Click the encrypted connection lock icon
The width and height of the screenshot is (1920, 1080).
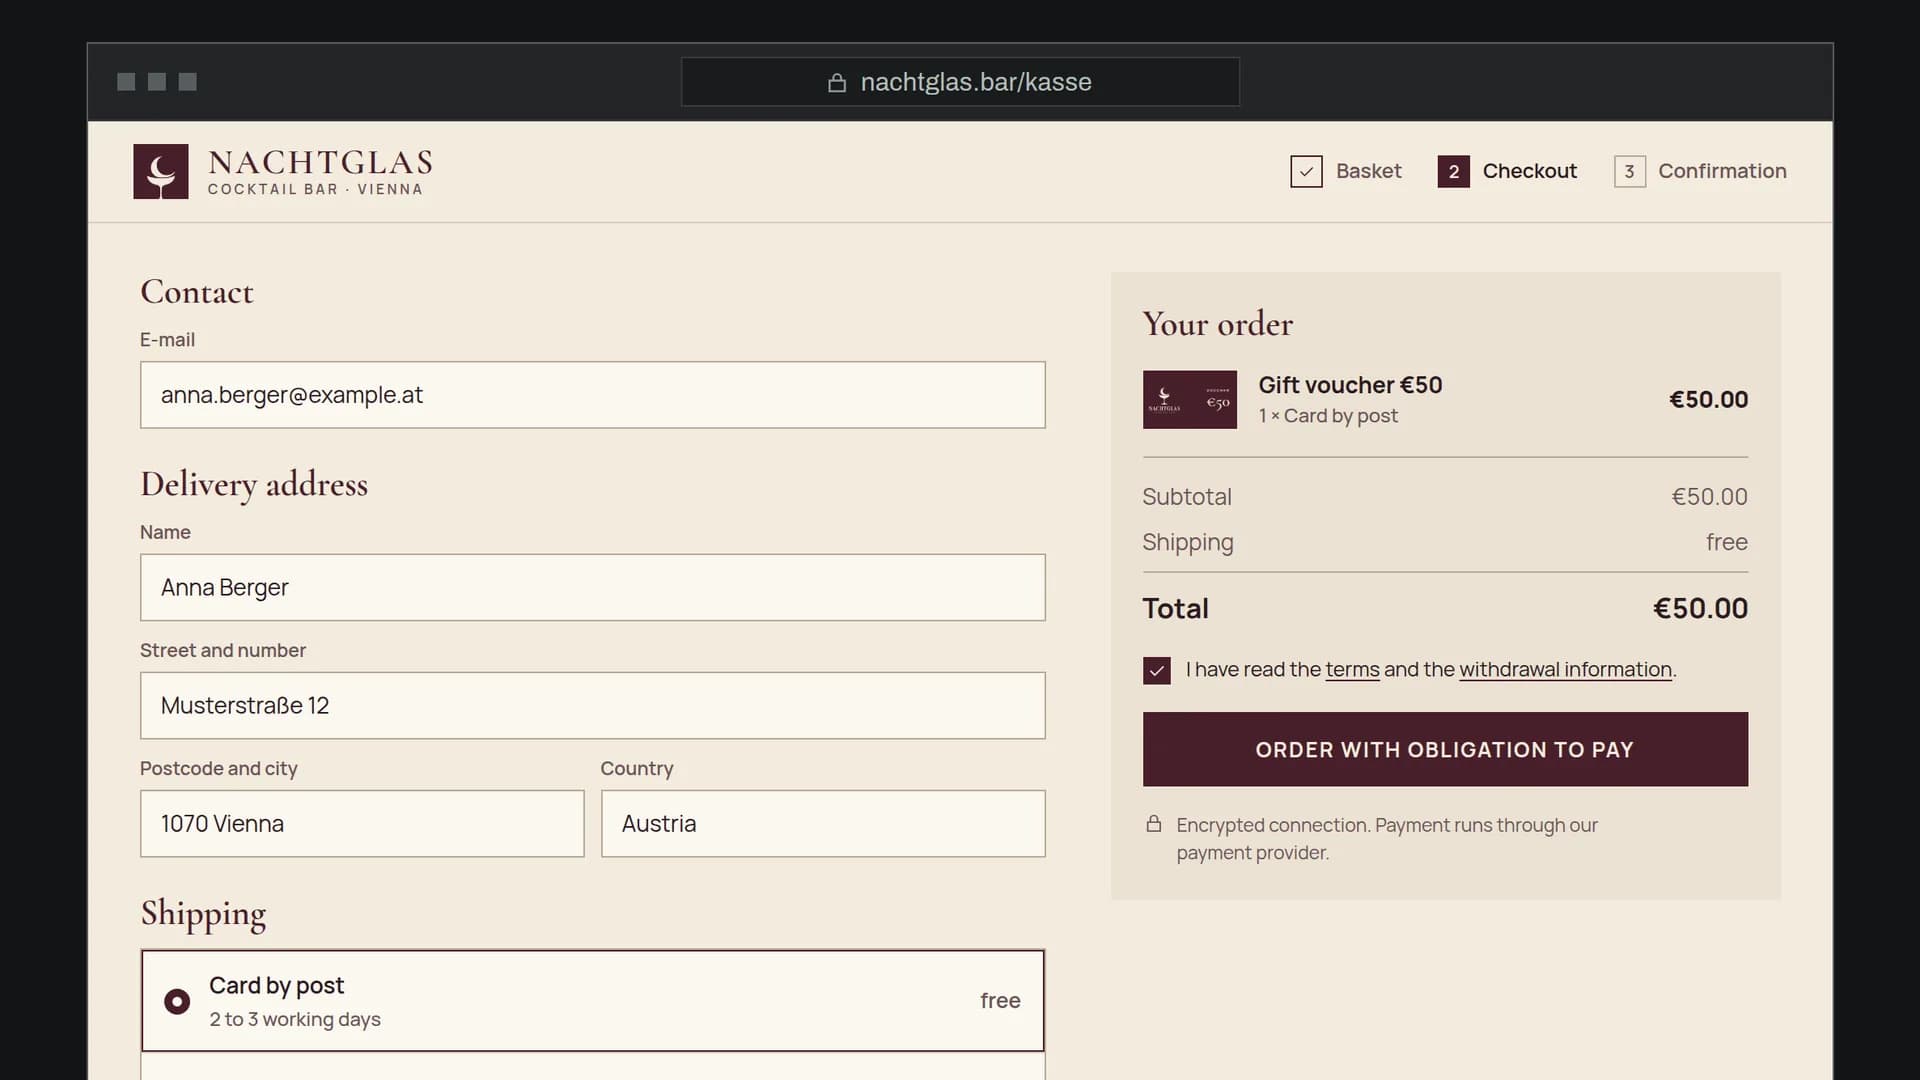point(1154,824)
